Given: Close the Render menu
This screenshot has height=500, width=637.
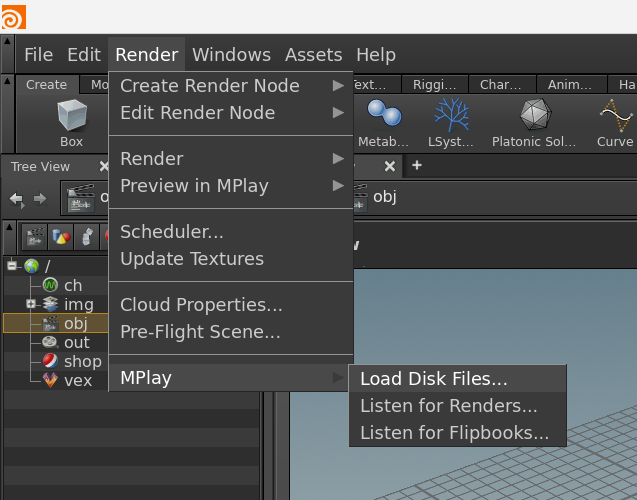Looking at the screenshot, I should click(147, 55).
